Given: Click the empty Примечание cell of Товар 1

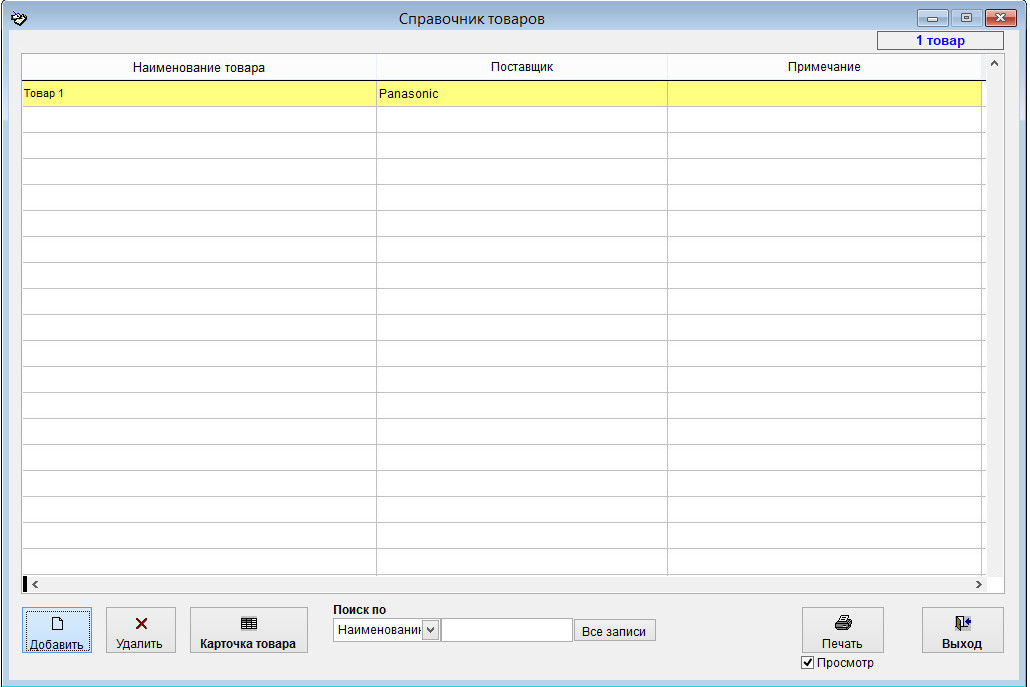Looking at the screenshot, I should pyautogui.click(x=824, y=94).
